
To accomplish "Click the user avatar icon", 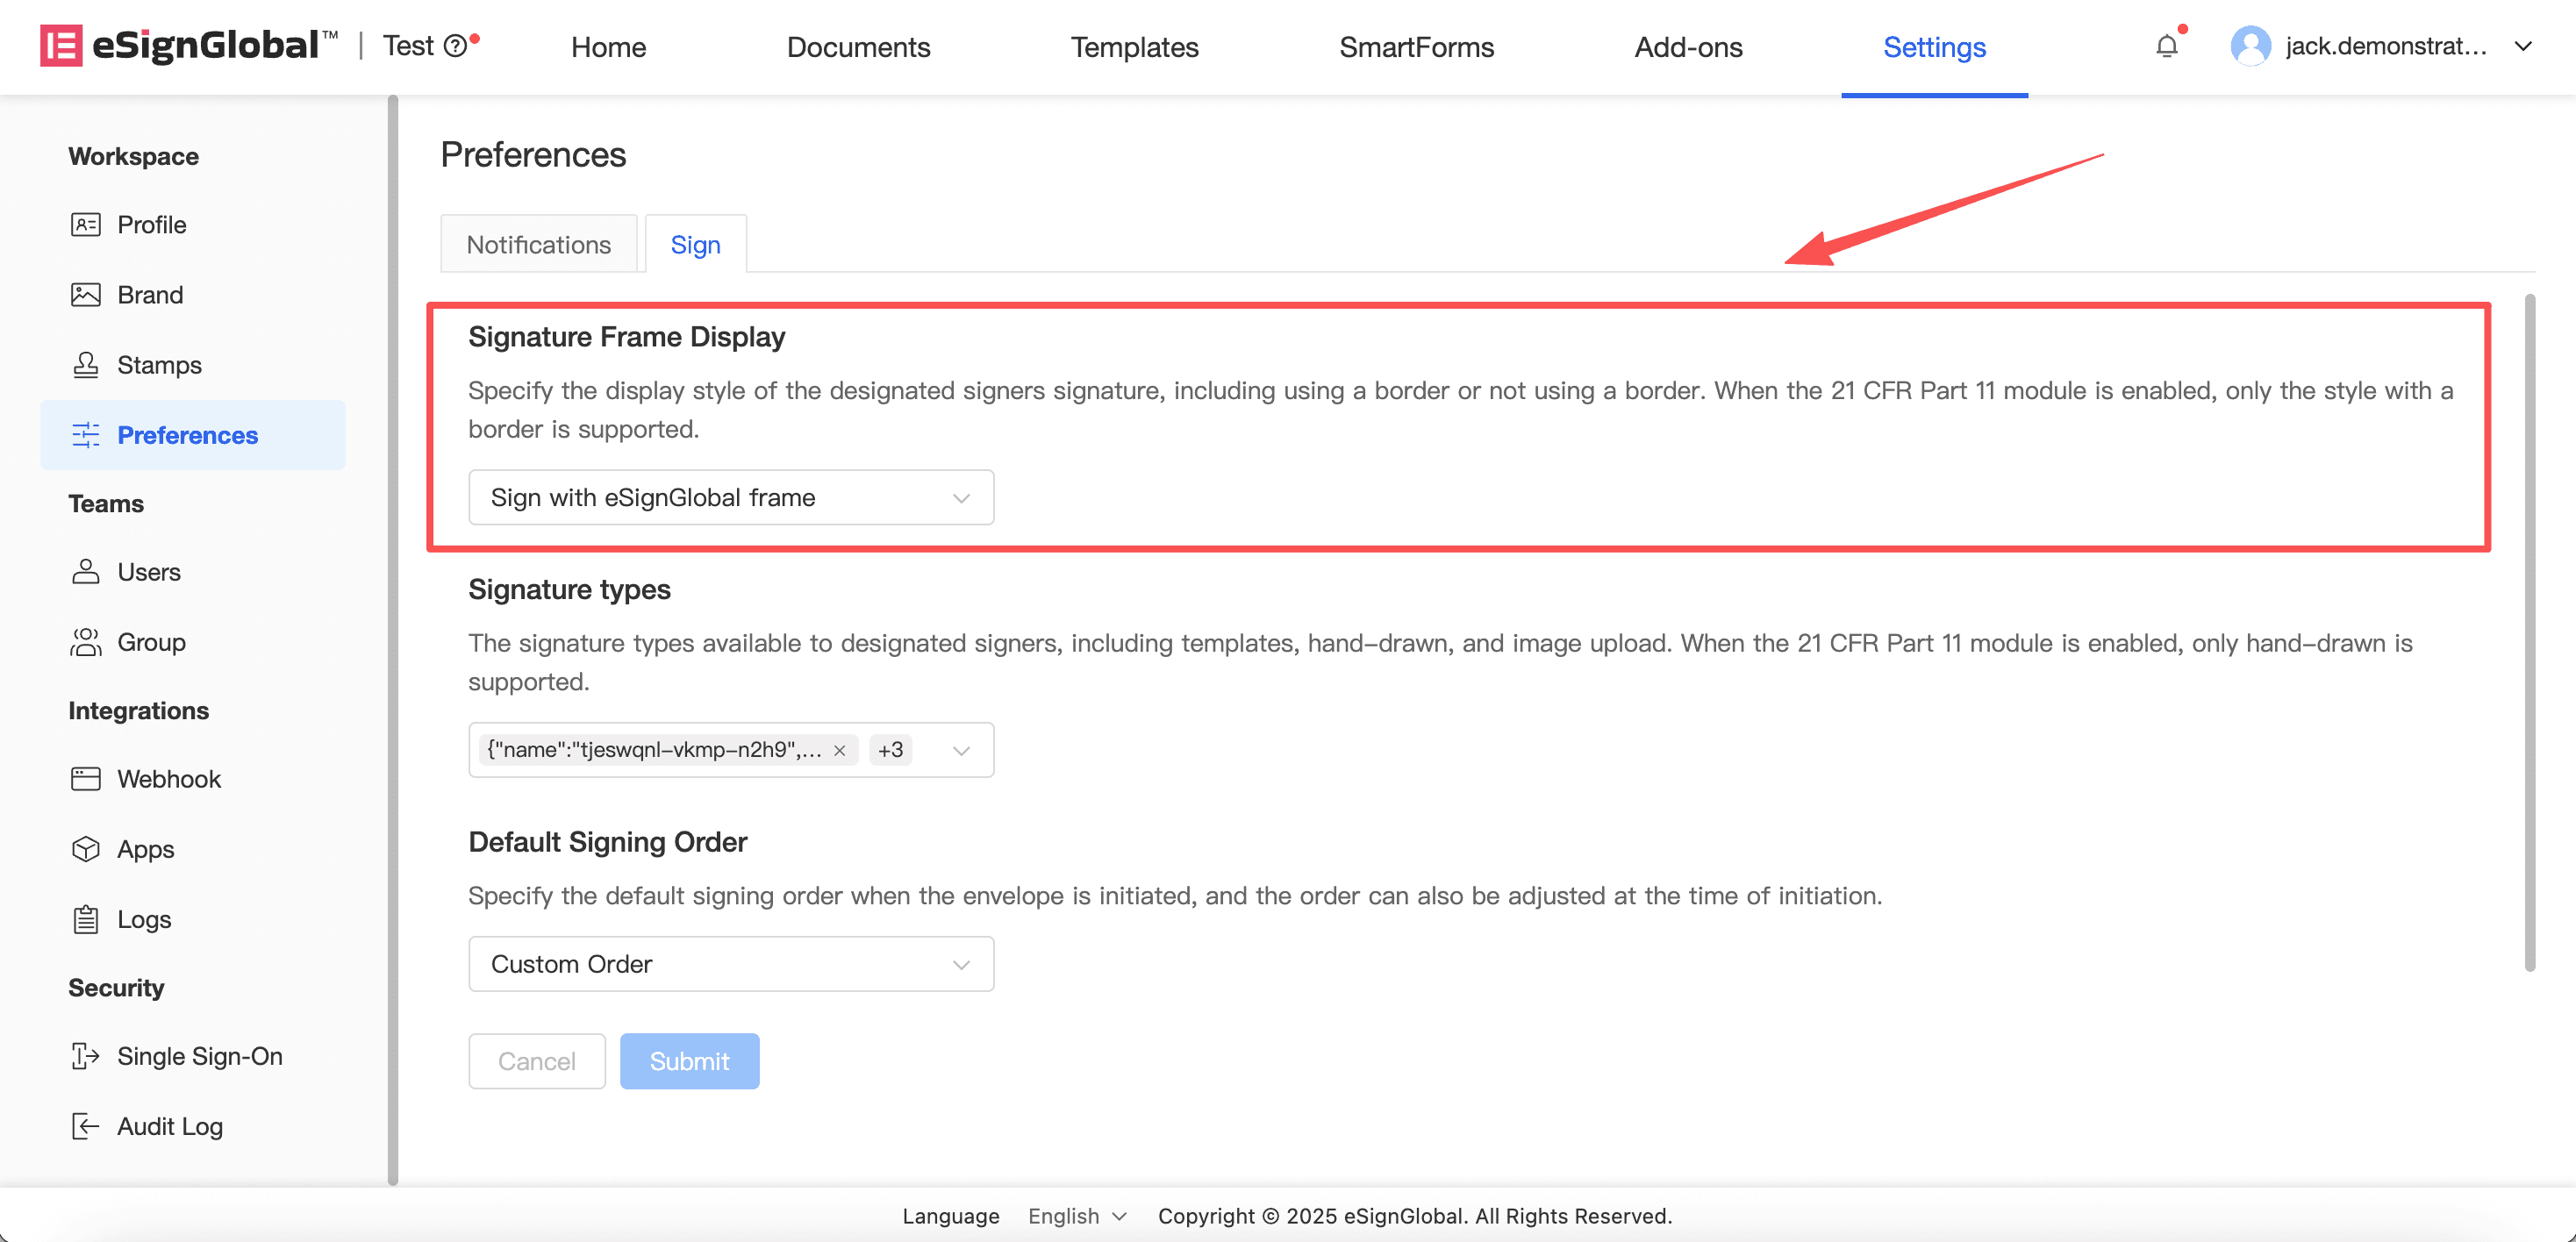I will point(2250,46).
